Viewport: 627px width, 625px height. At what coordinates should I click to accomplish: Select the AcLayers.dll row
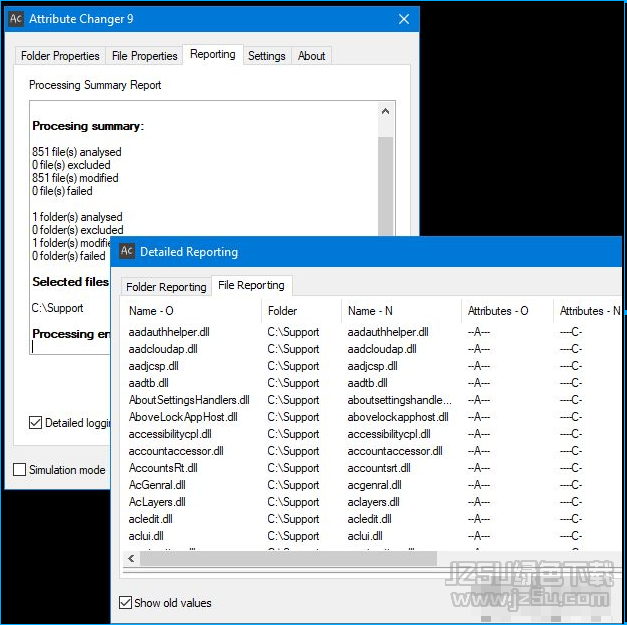tap(157, 502)
